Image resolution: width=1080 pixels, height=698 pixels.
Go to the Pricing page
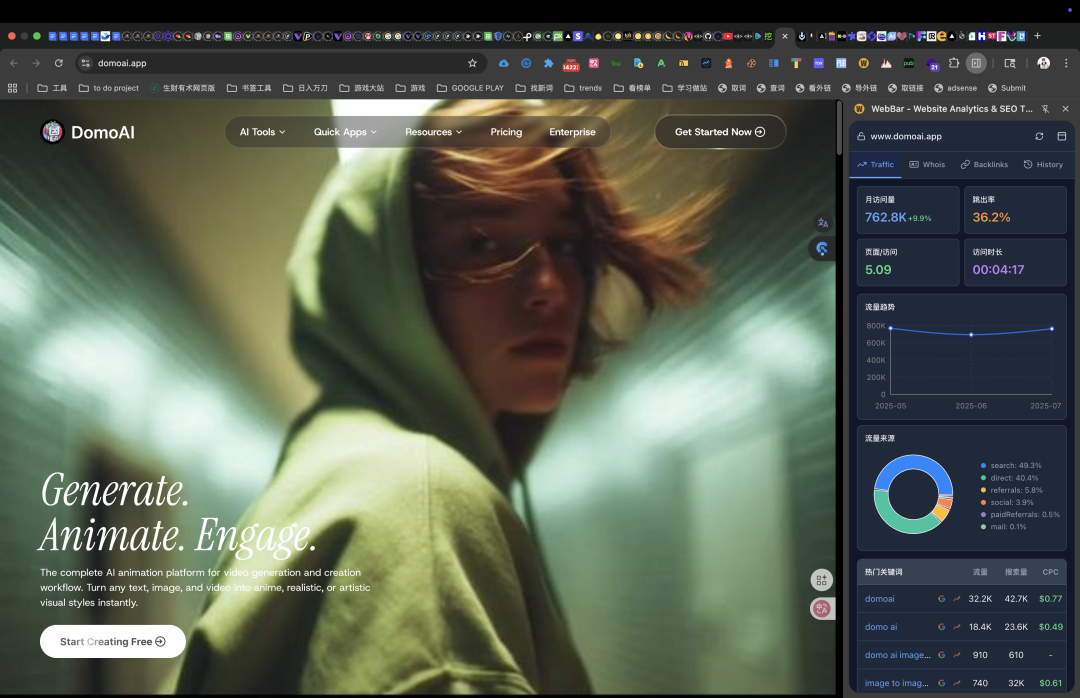tap(506, 132)
